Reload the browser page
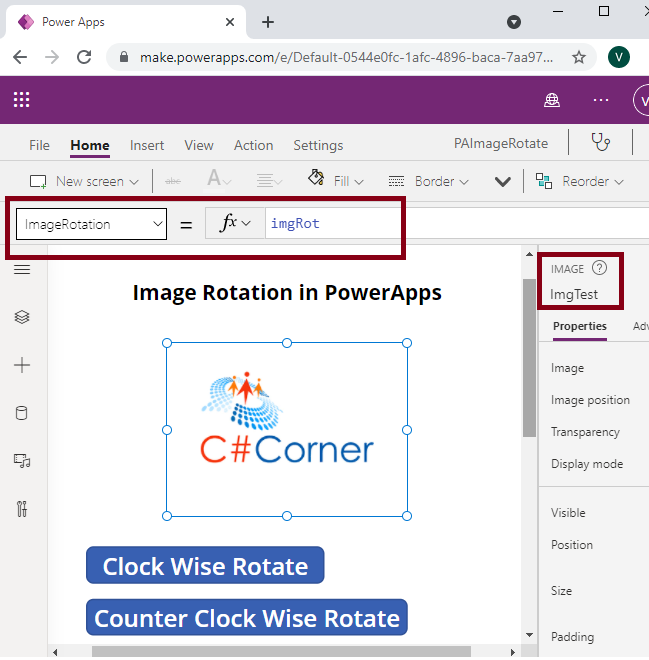 (x=84, y=57)
